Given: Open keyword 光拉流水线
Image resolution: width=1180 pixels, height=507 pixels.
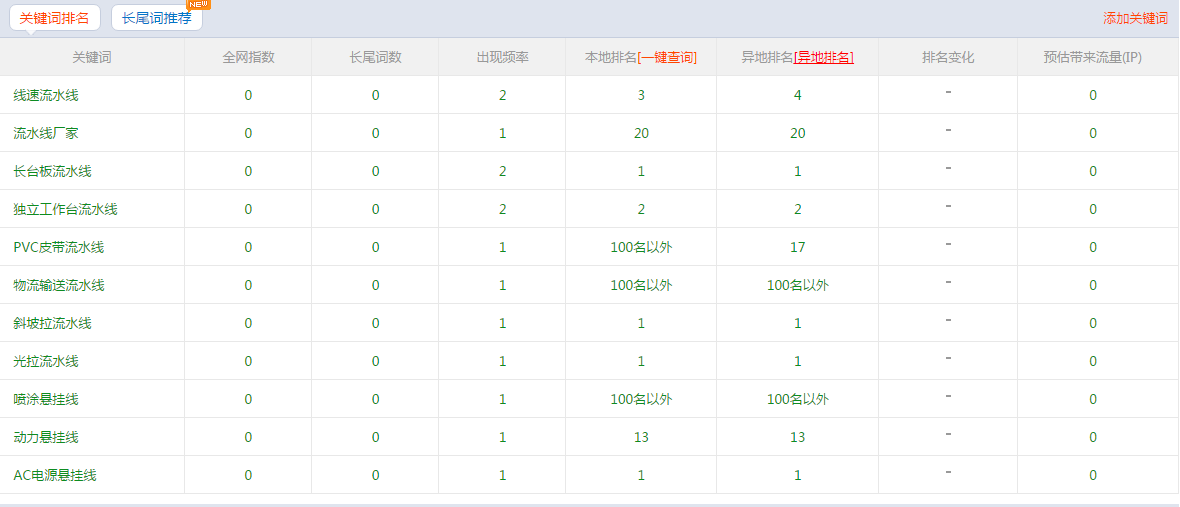Looking at the screenshot, I should pos(46,361).
